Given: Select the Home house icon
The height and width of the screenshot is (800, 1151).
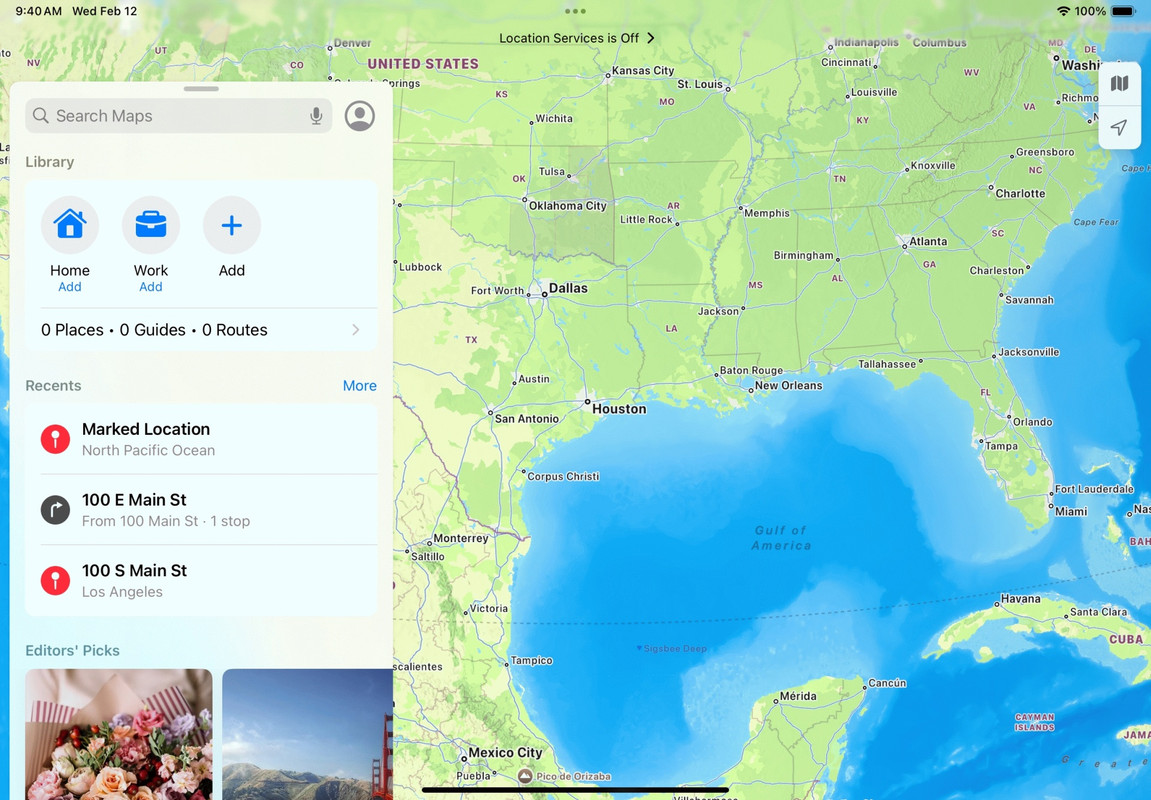Looking at the screenshot, I should (x=70, y=225).
